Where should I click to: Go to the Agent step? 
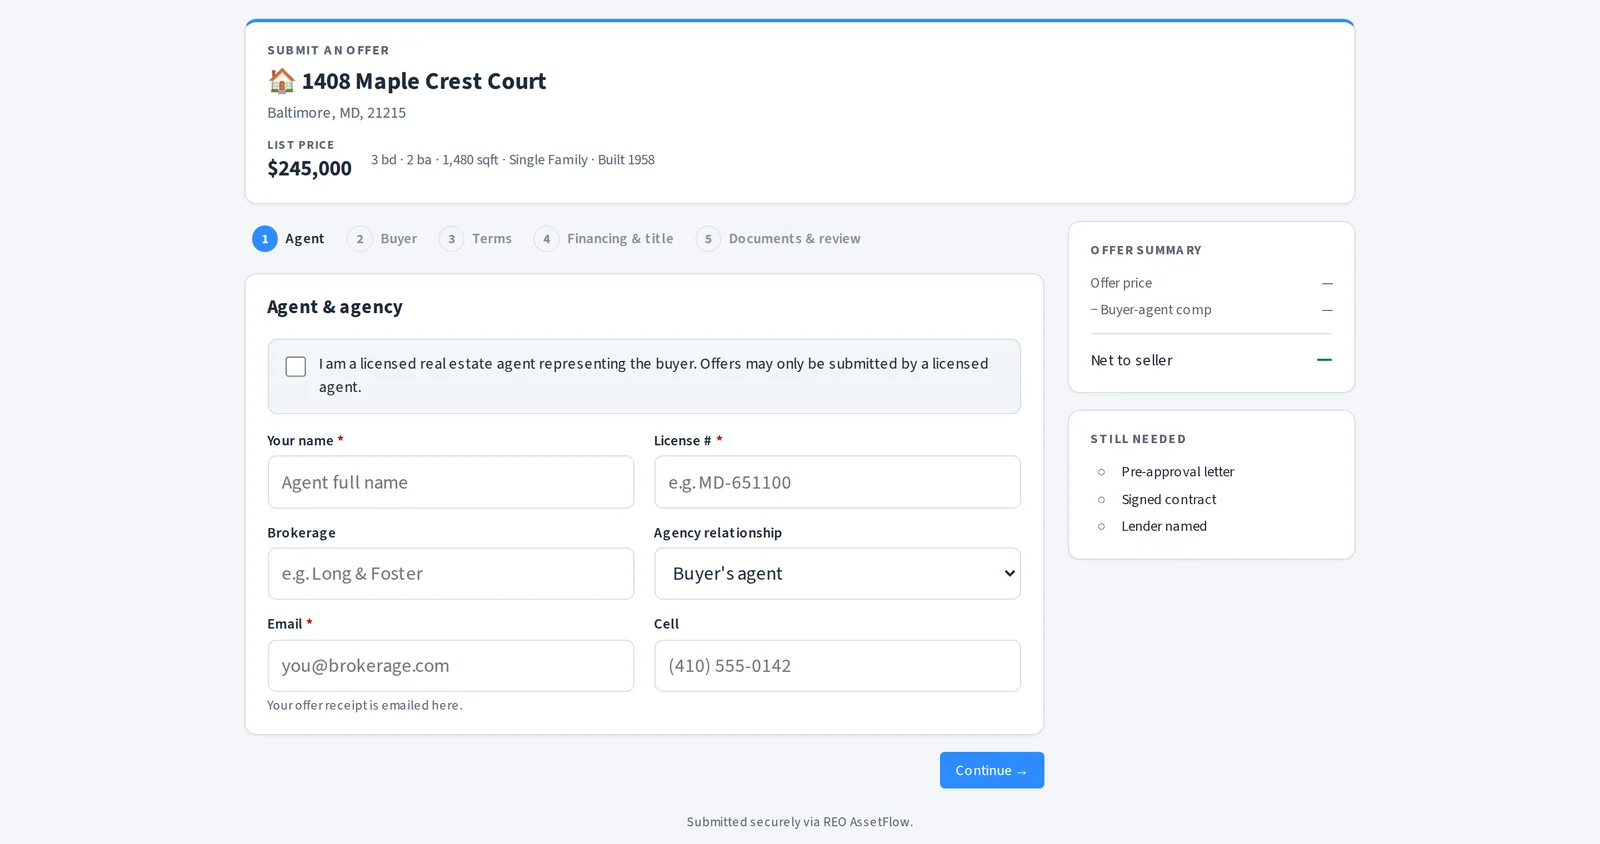pyautogui.click(x=289, y=239)
